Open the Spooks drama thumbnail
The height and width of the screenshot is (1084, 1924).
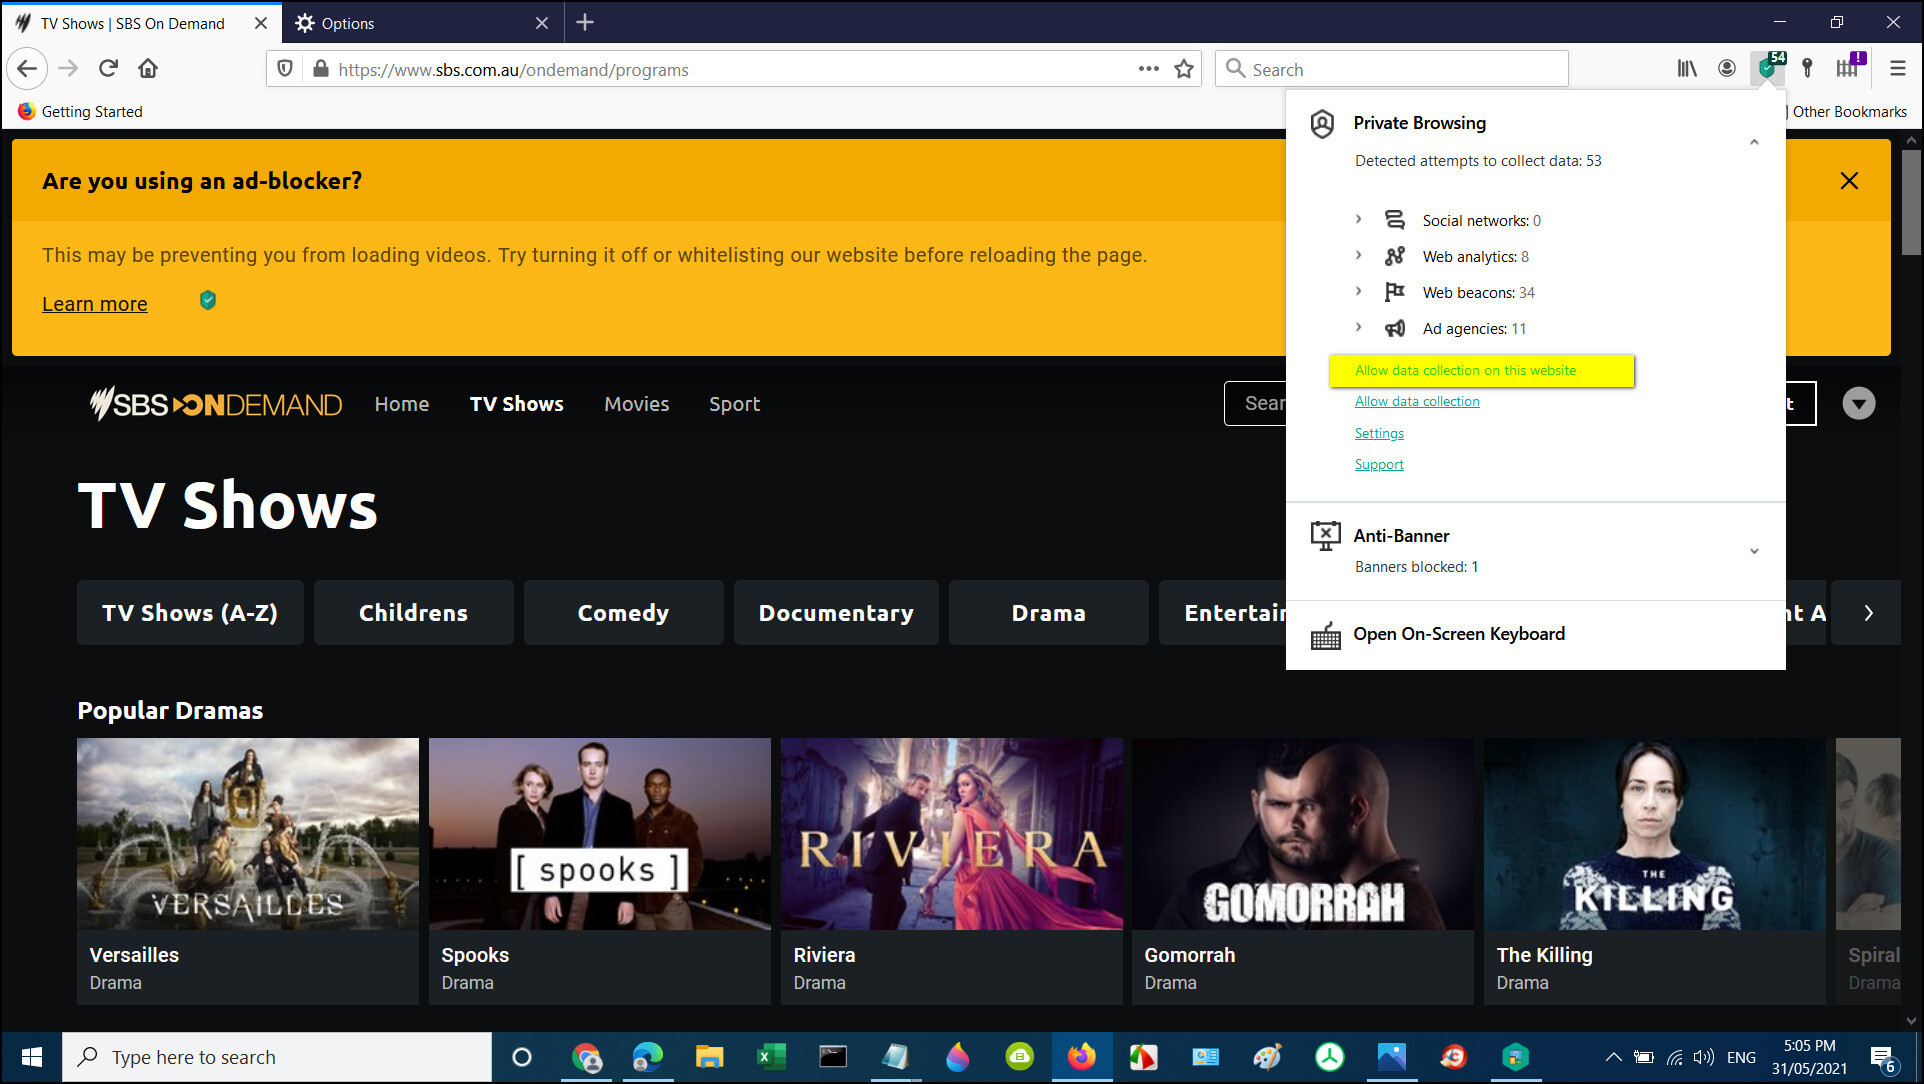click(599, 834)
